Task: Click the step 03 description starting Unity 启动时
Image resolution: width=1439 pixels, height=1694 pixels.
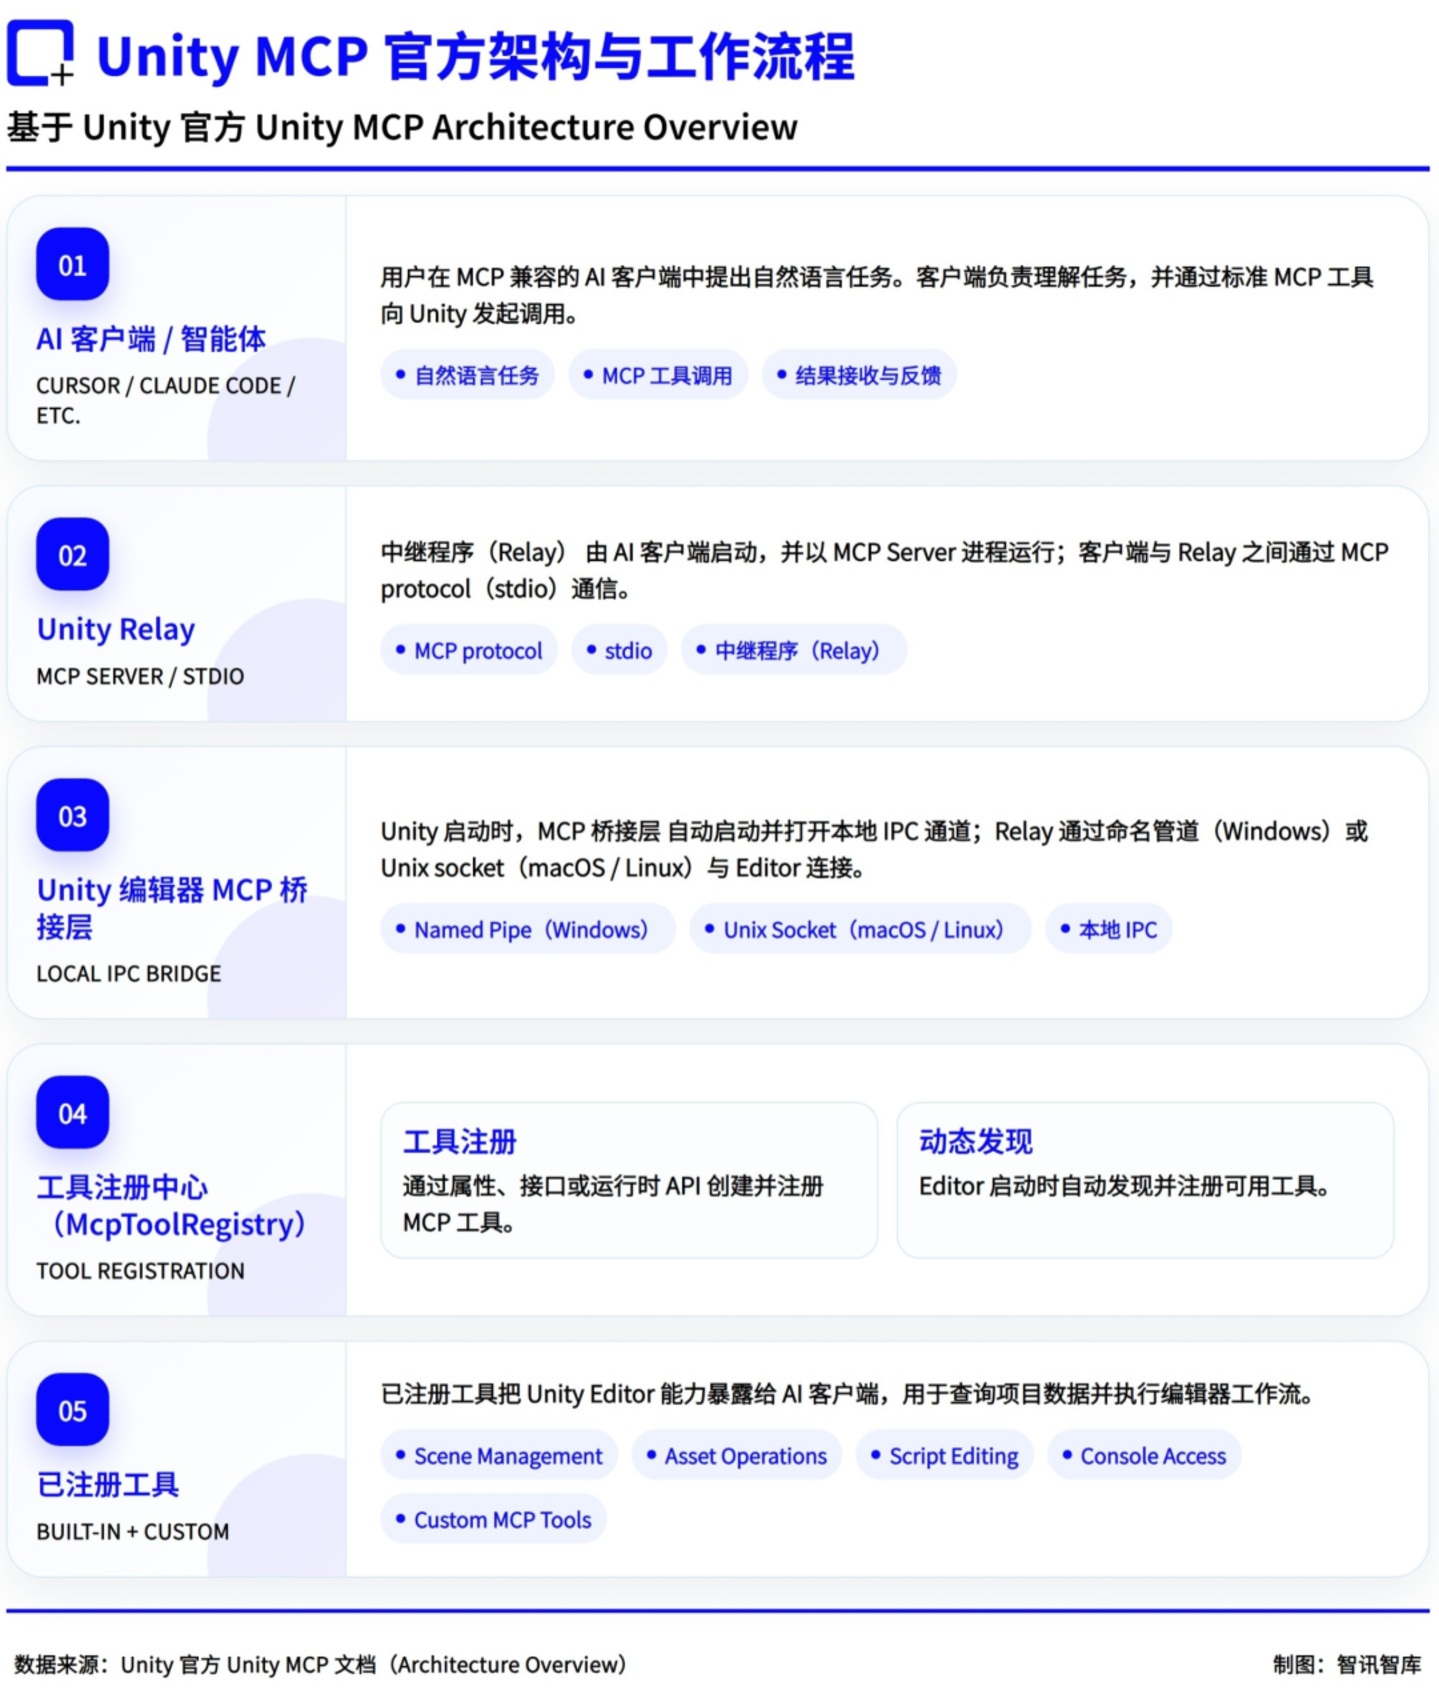Action: click(x=875, y=849)
